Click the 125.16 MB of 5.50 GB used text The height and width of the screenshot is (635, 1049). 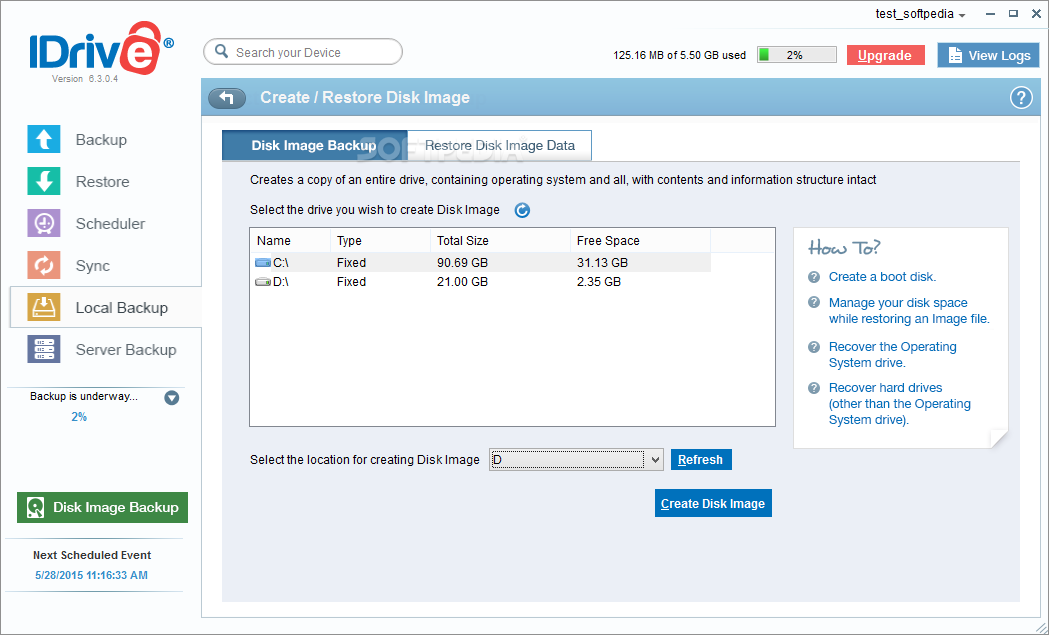[x=679, y=56]
